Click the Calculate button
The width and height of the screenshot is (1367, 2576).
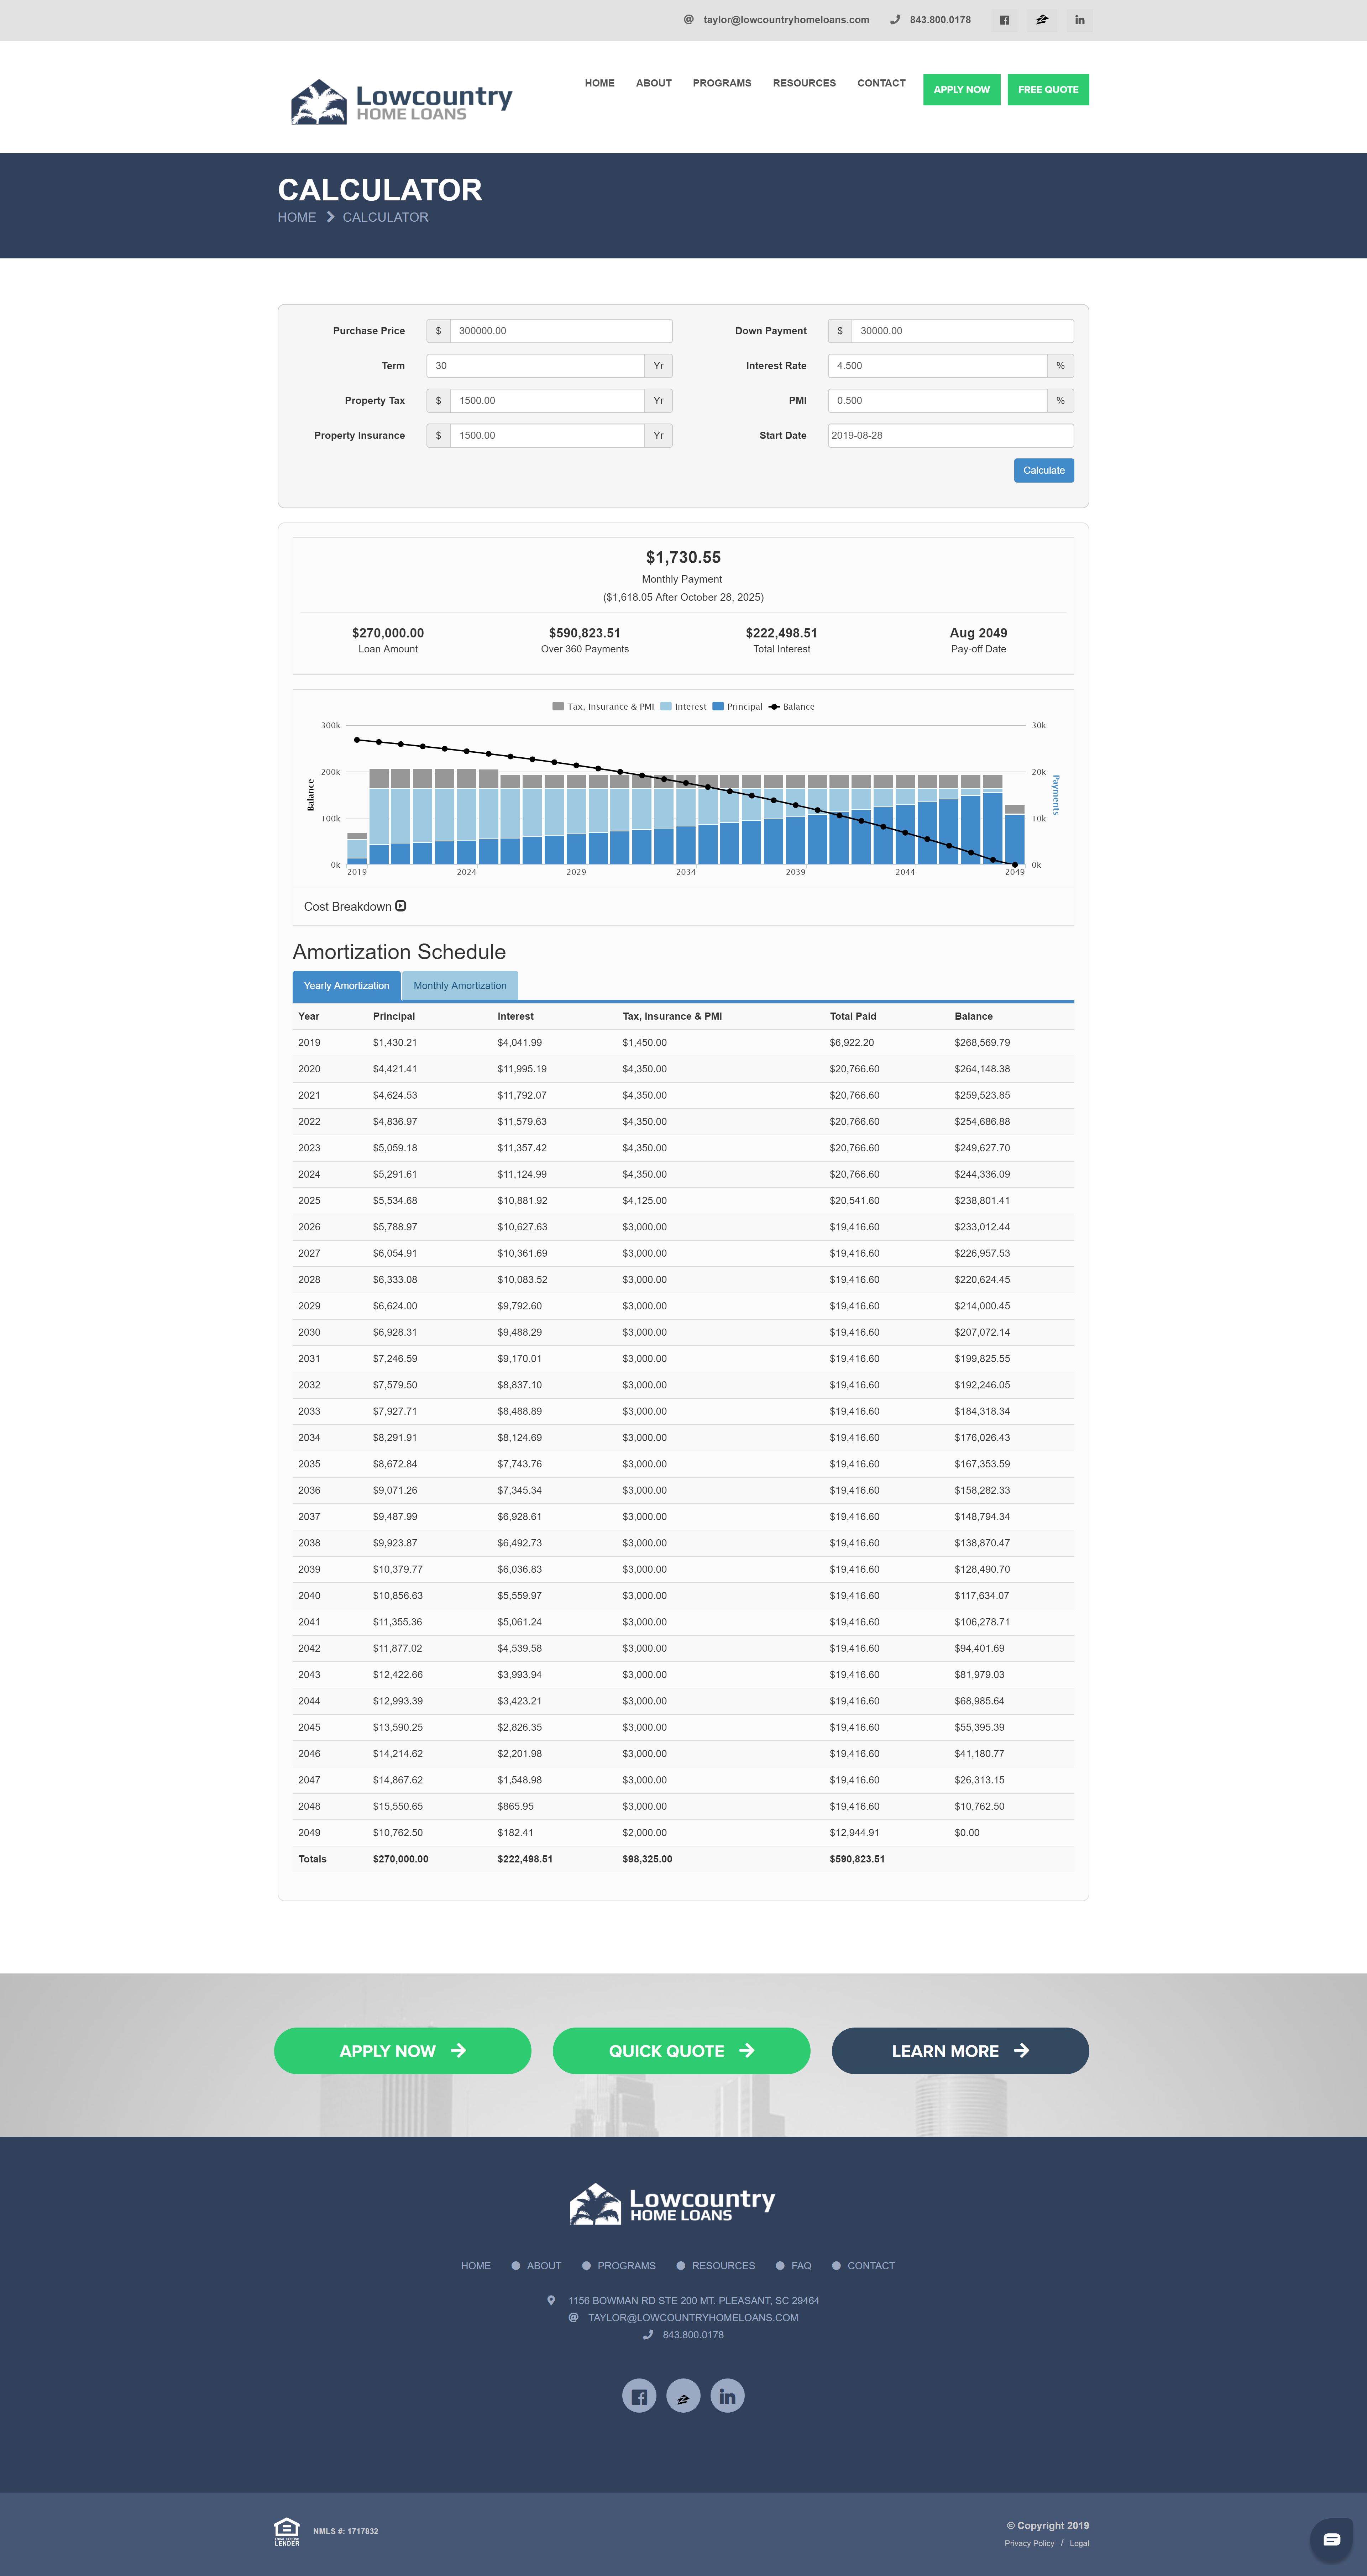point(1044,470)
